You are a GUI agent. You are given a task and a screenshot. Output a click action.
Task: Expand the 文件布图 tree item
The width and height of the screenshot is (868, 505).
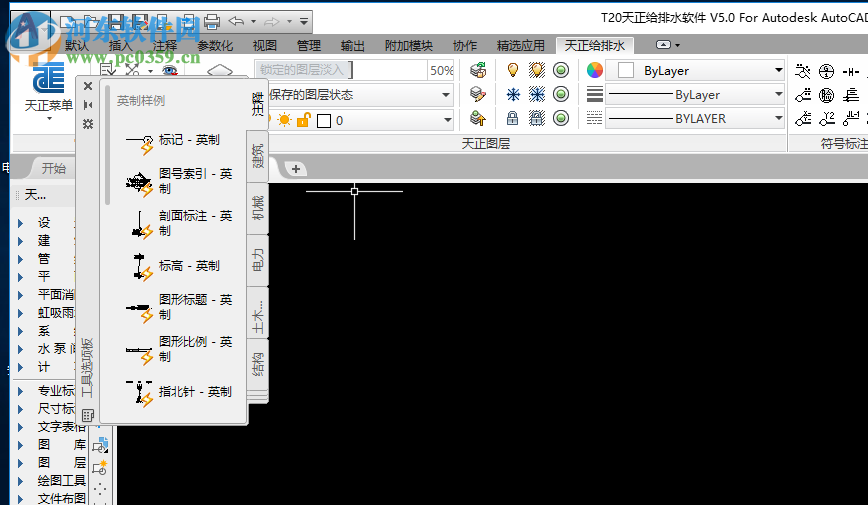[20, 498]
